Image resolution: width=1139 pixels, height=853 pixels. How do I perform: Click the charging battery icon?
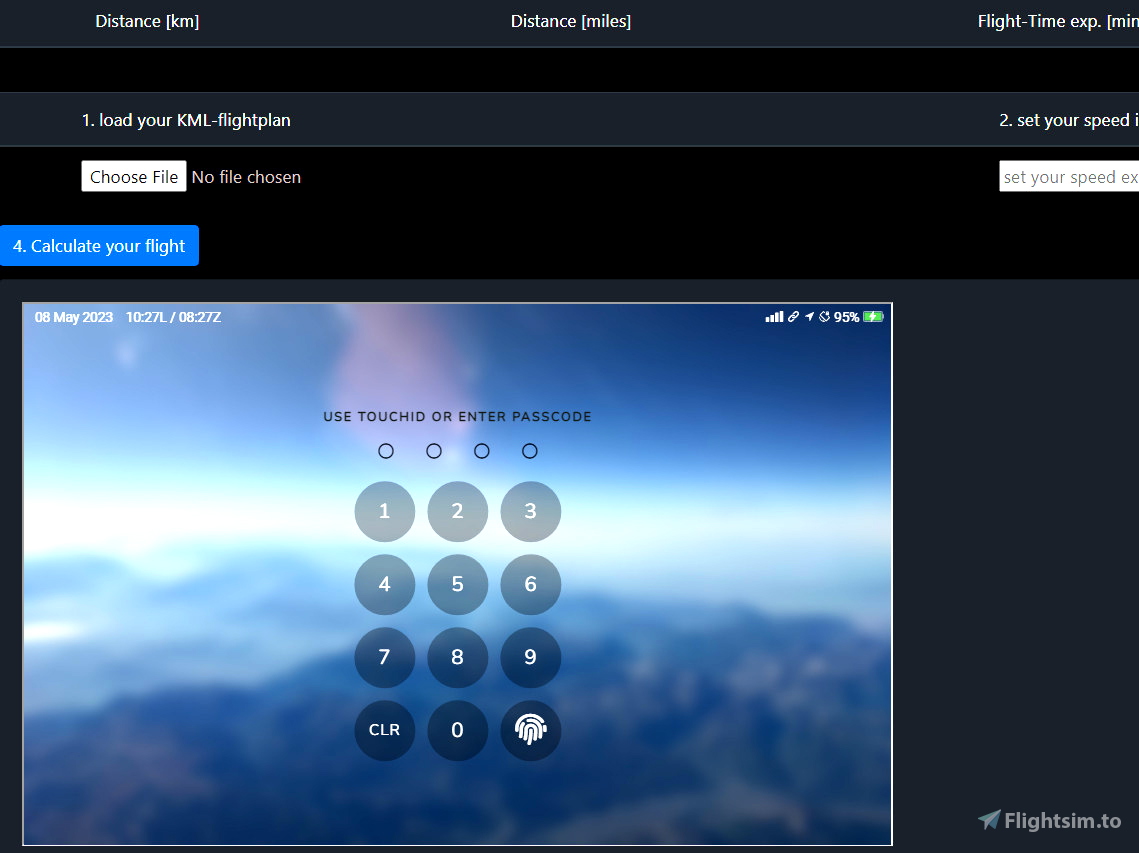(873, 317)
